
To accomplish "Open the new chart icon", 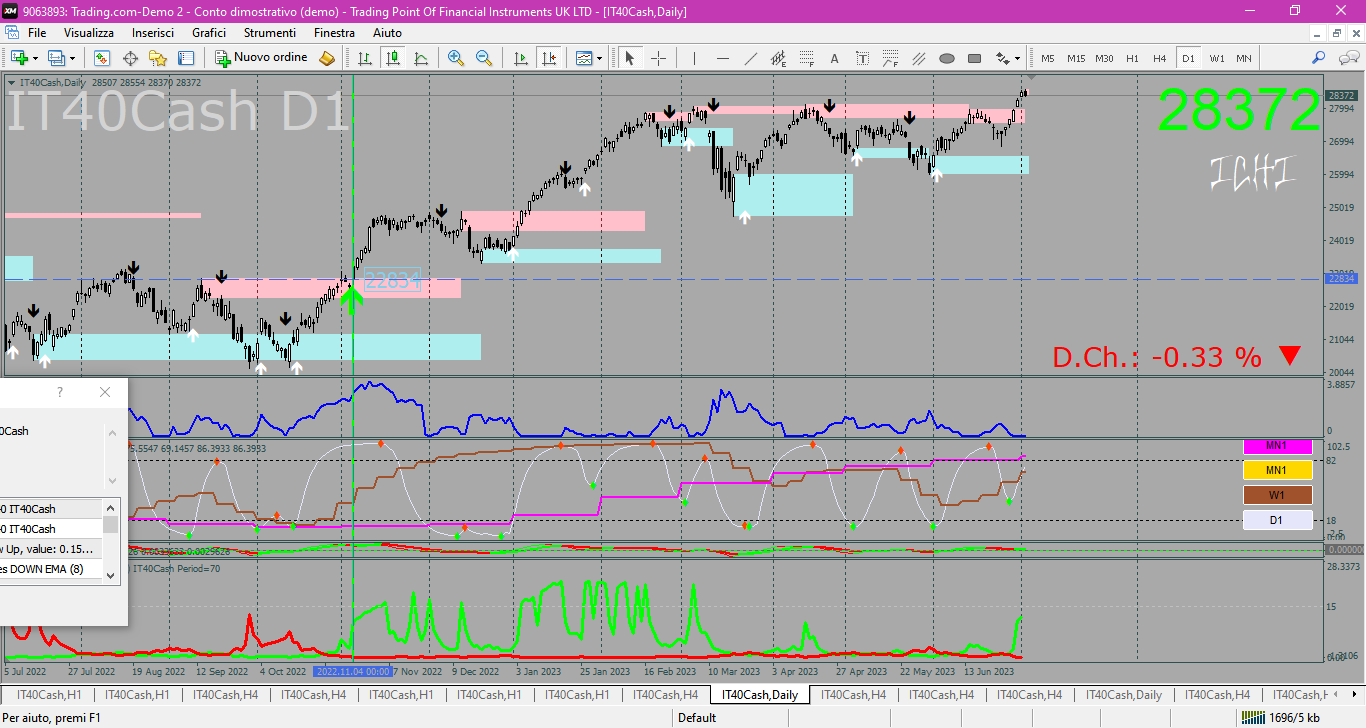I will (19, 58).
